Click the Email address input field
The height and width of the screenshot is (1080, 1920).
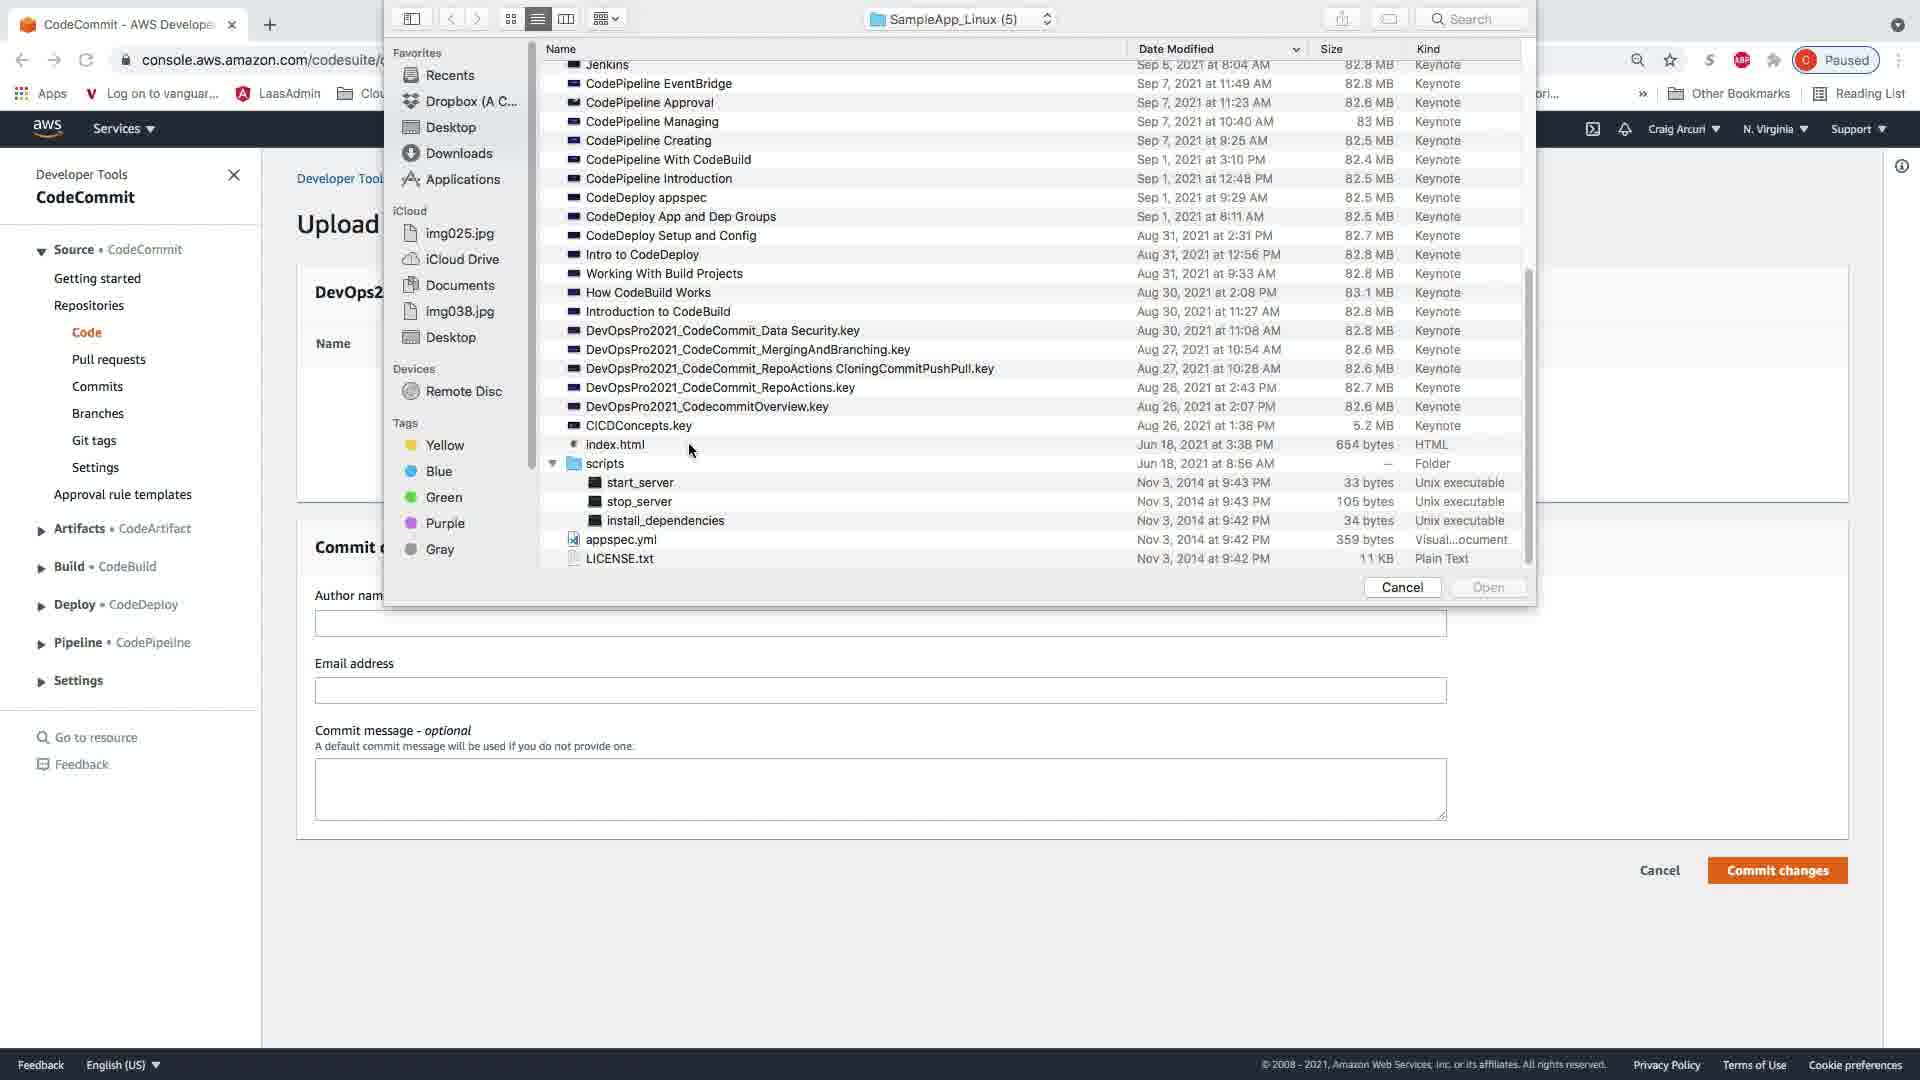(x=880, y=691)
